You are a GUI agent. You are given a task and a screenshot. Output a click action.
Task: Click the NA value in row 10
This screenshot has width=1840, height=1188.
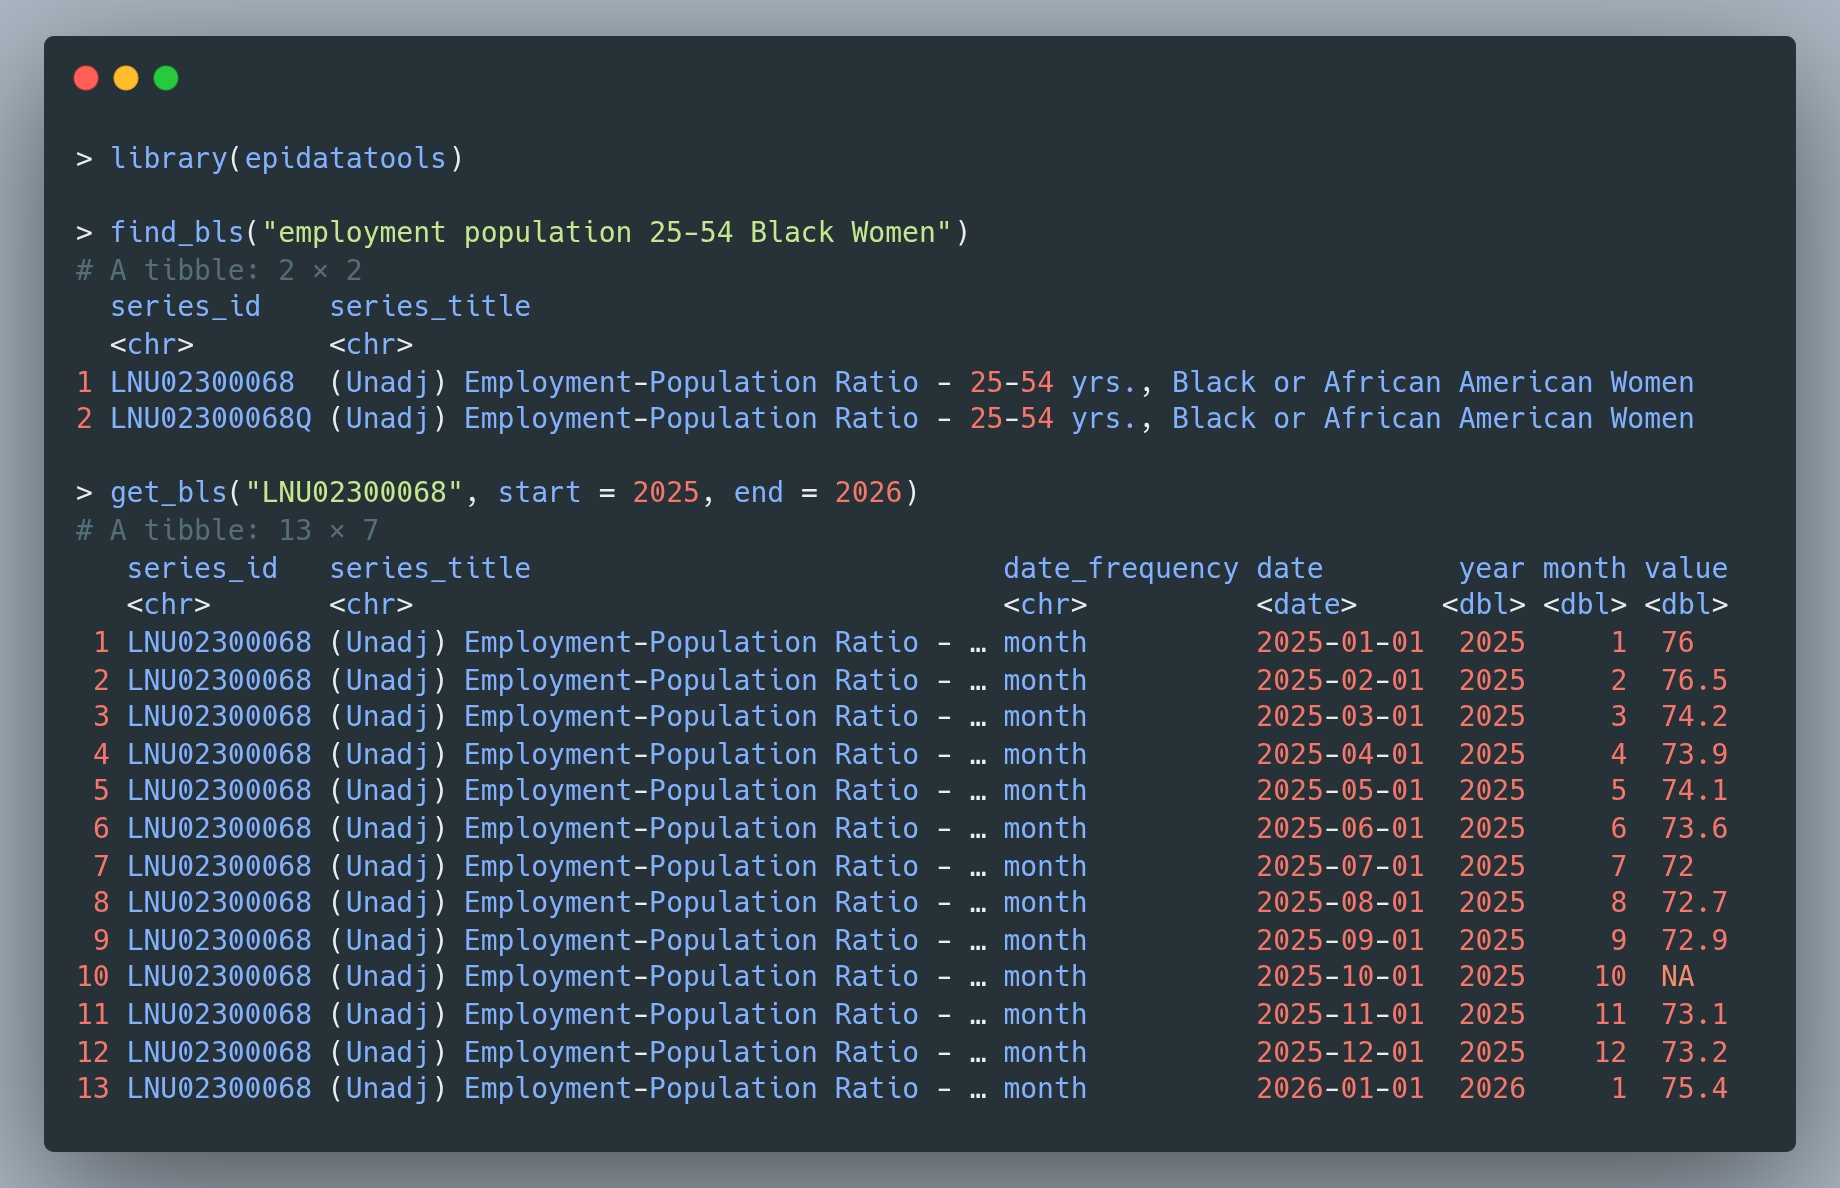pyautogui.click(x=1677, y=976)
